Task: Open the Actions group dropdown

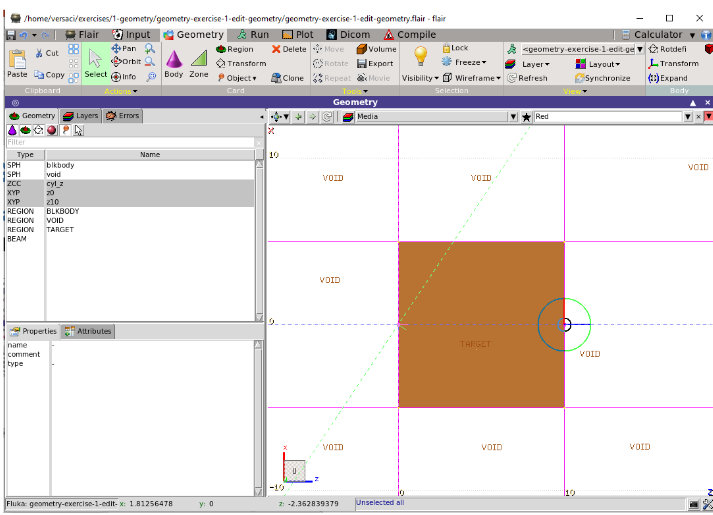Action: pos(121,91)
